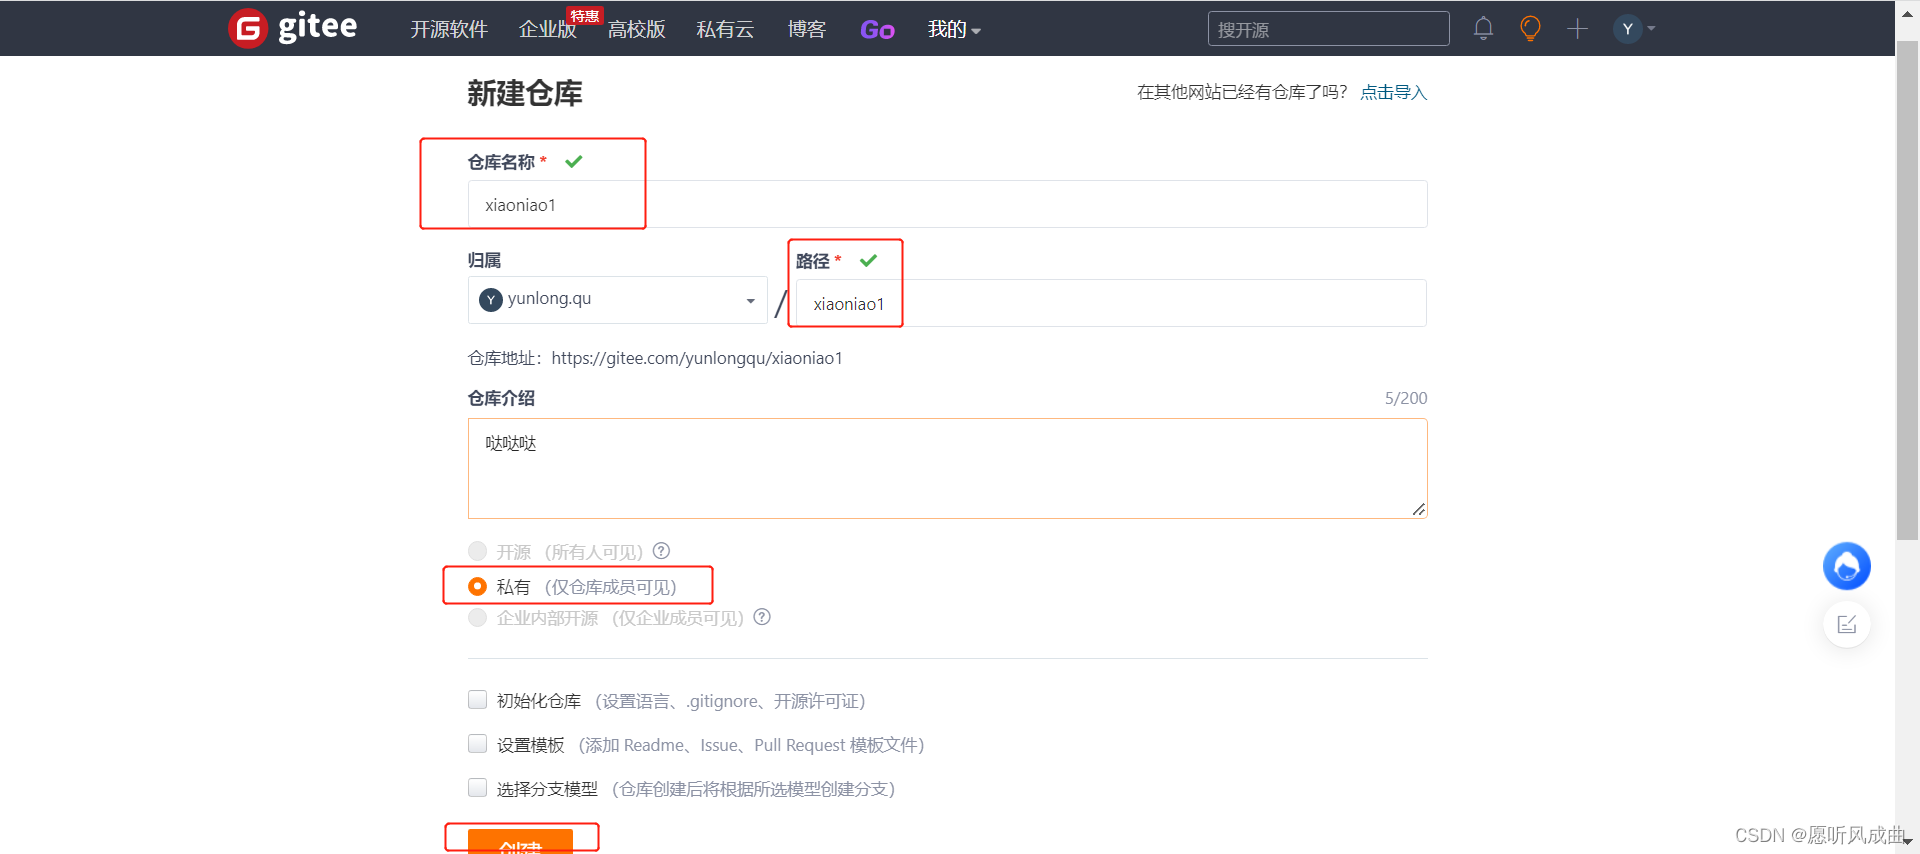This screenshot has width=1920, height=854.
Task: Click the floating feedback edit icon
Action: (x=1846, y=625)
